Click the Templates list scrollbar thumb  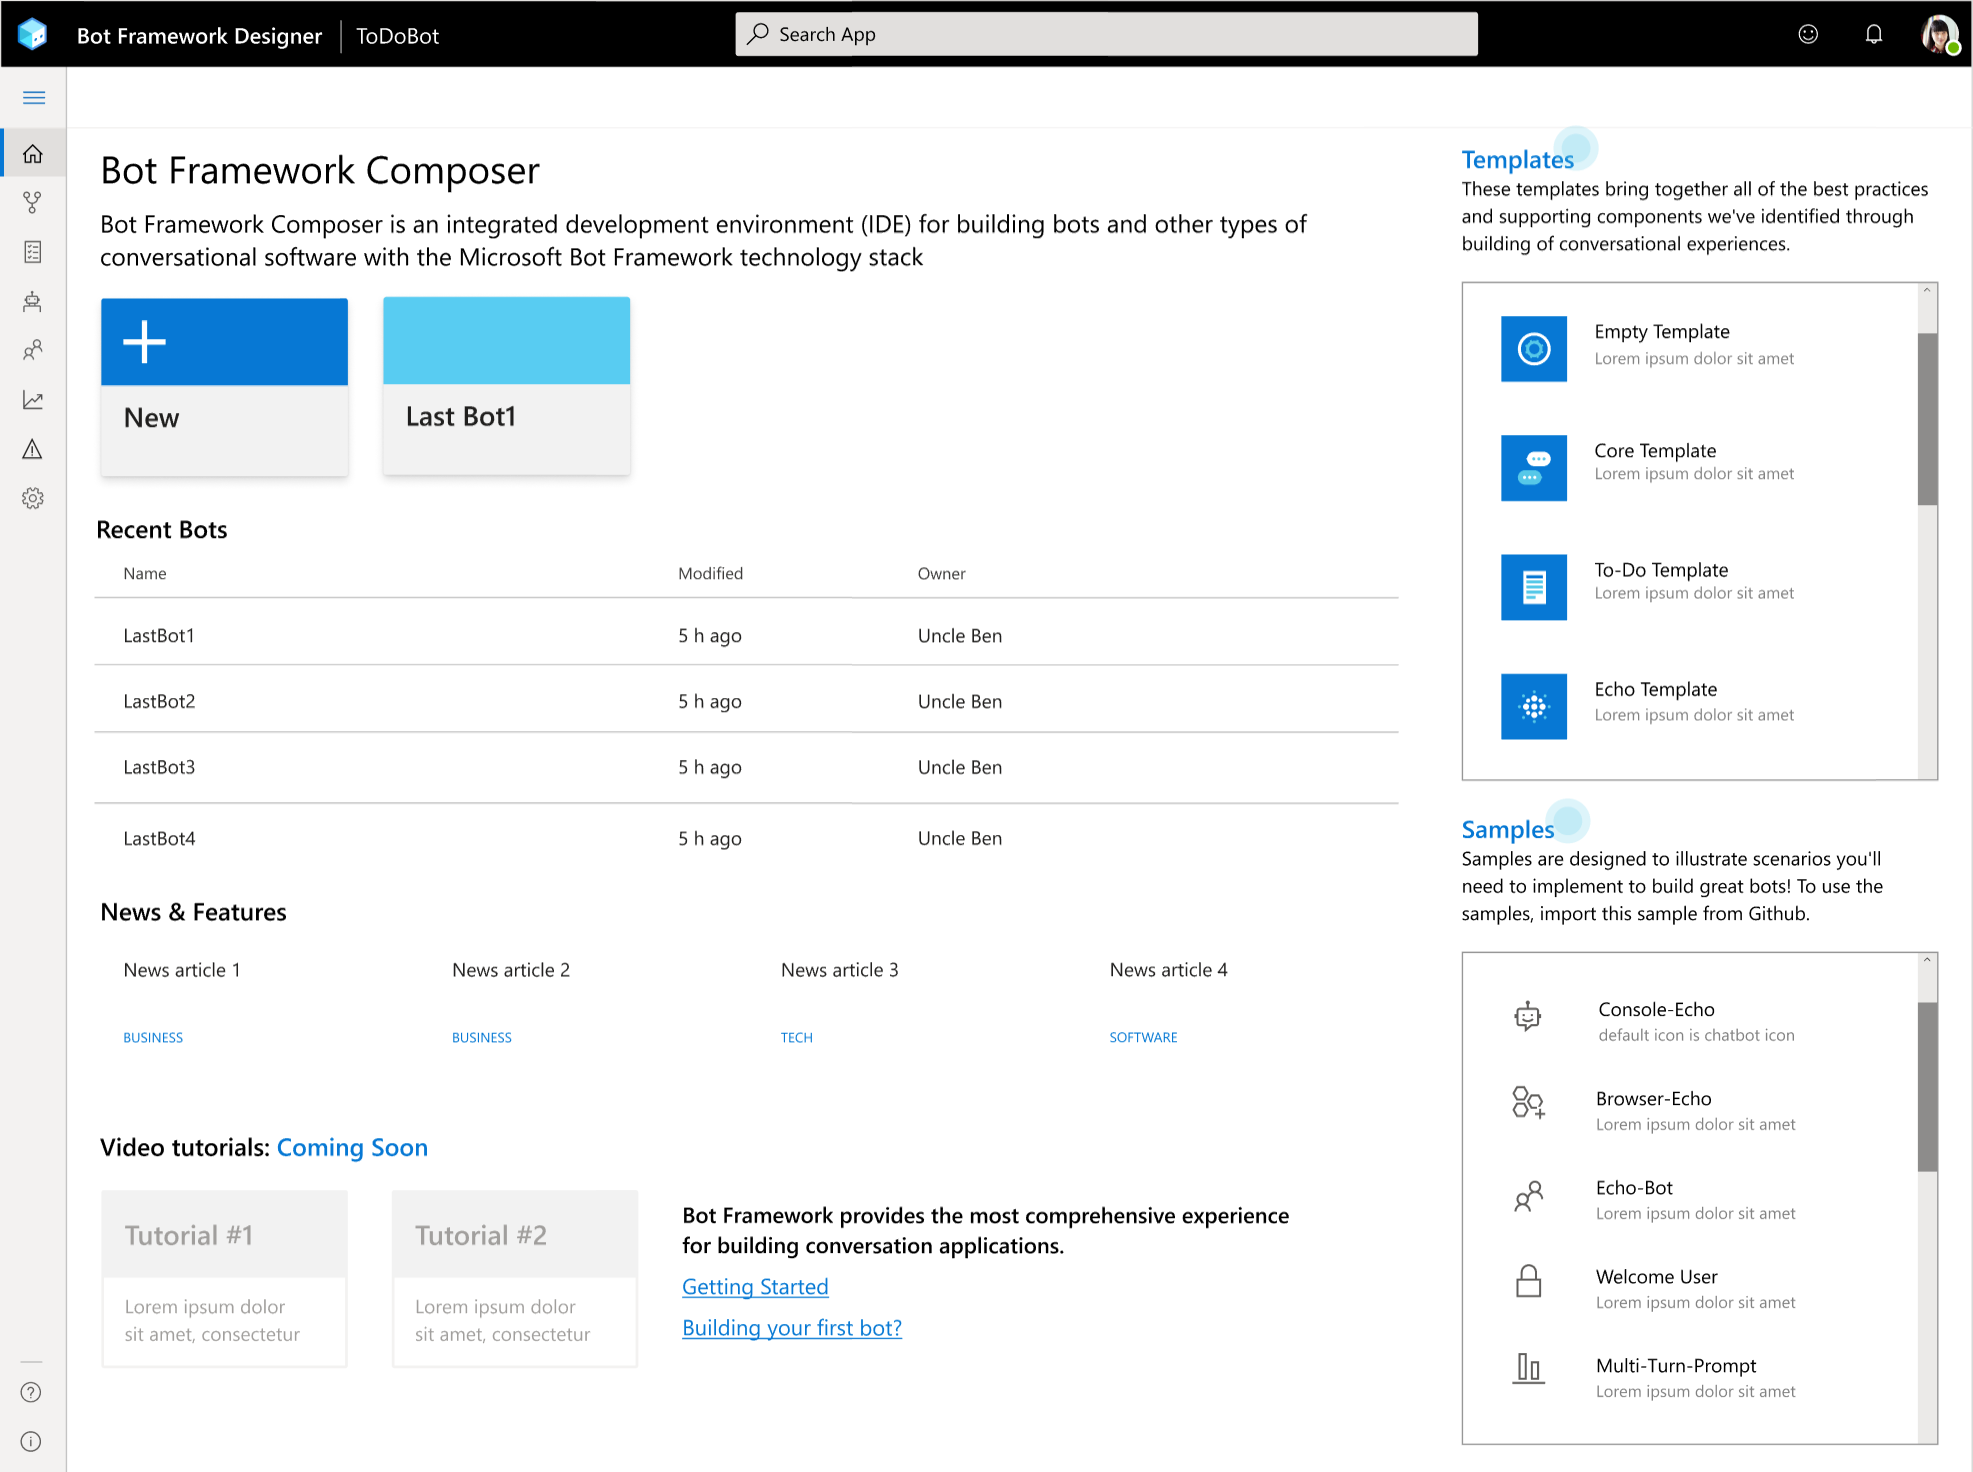click(1927, 419)
